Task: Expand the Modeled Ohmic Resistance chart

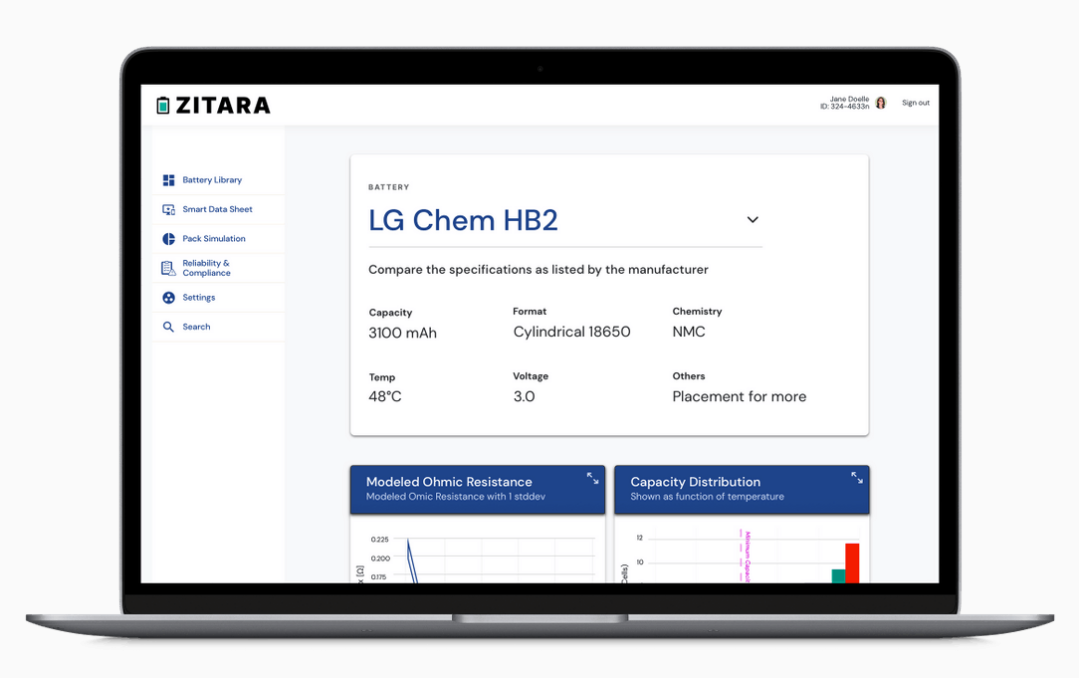Action: 592,478
